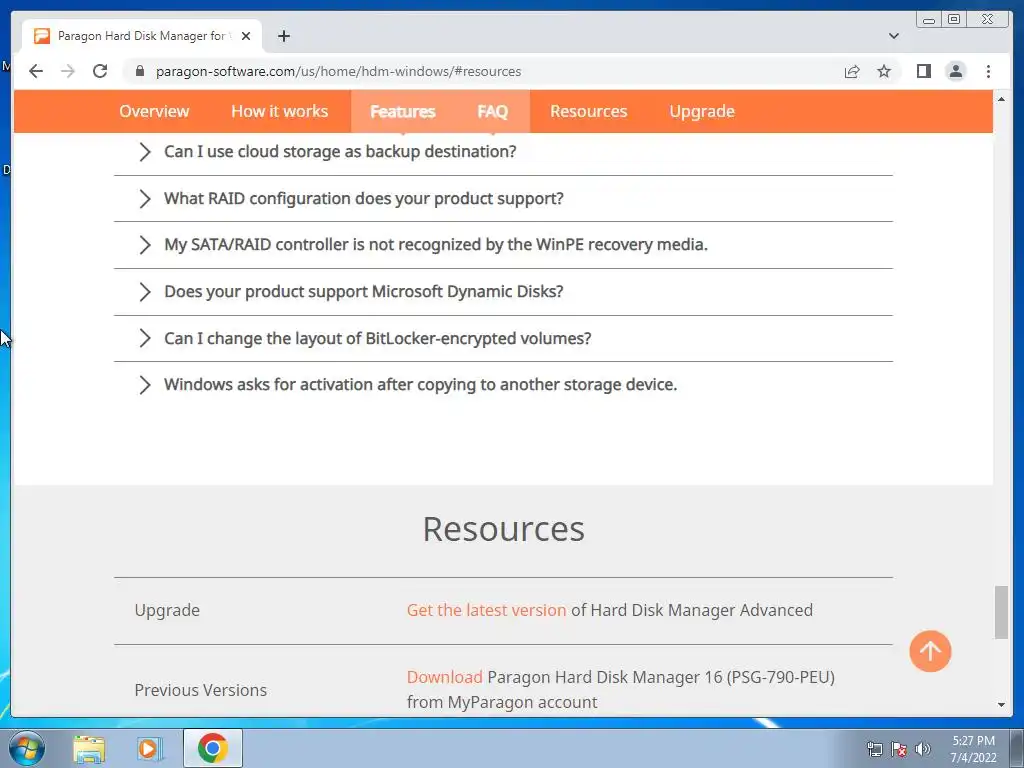Click the Download link for Hard Disk Manager 16
1024x768 pixels.
(444, 677)
